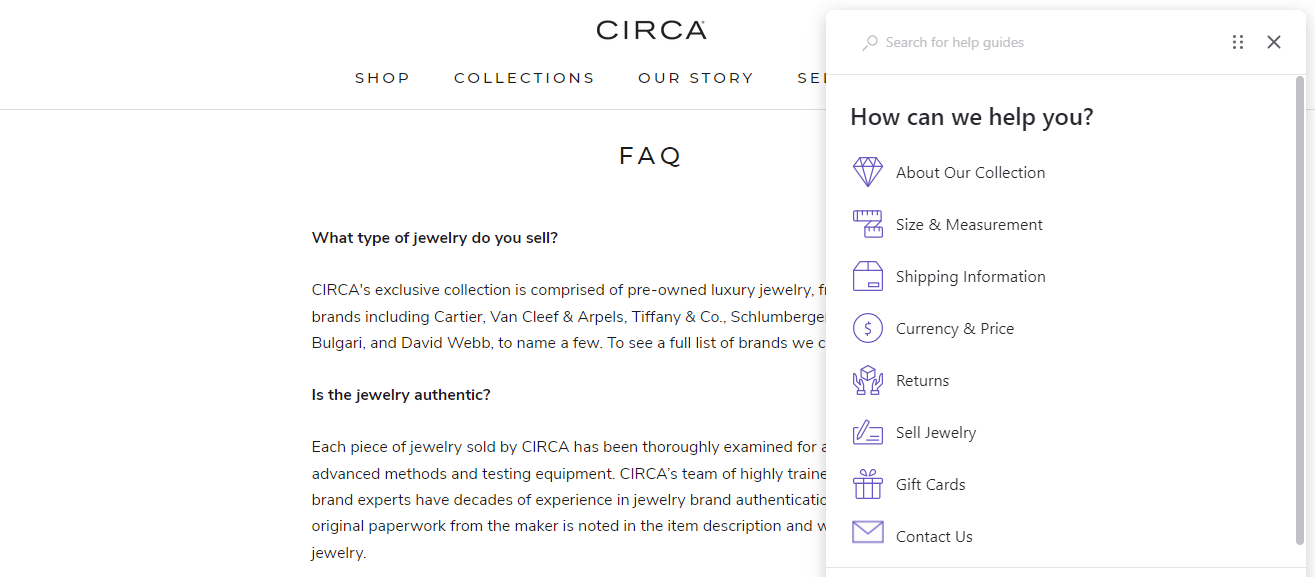Click the help panel vertical scrollbar

point(1299,310)
